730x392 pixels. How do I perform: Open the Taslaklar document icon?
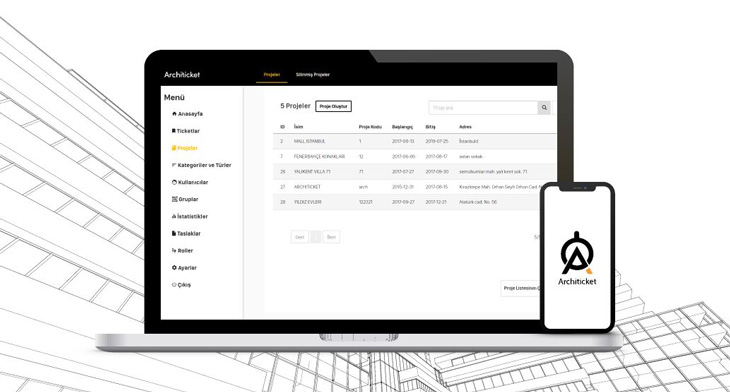coord(174,233)
